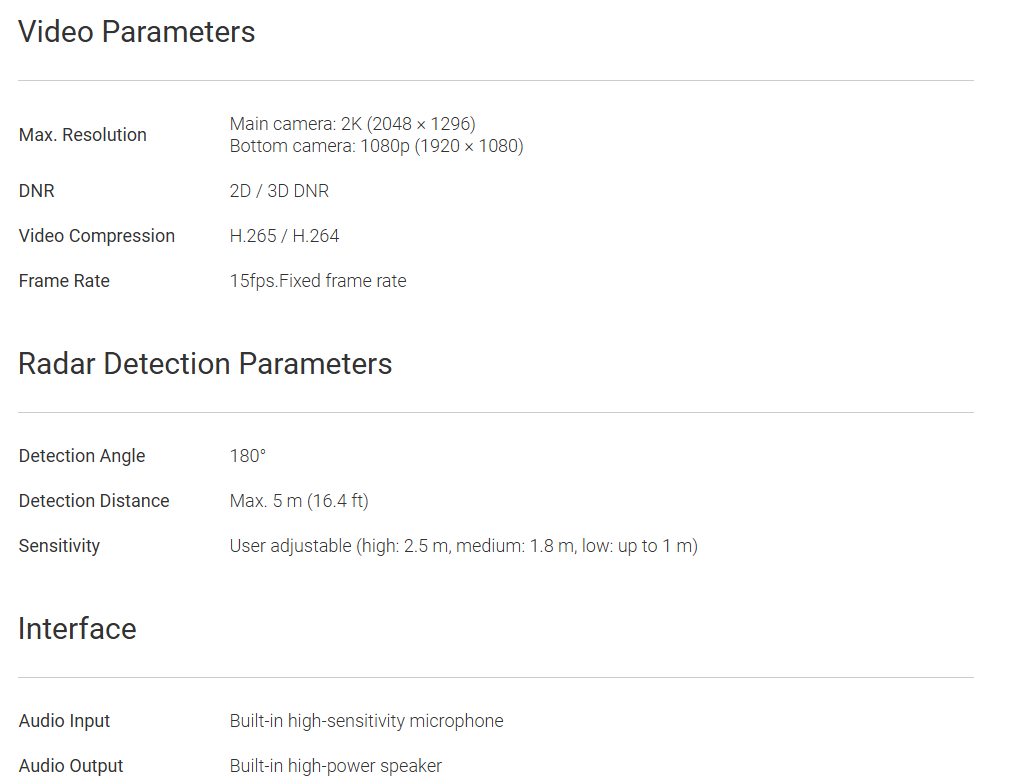The height and width of the screenshot is (779, 1019).
Task: Select the 2D / 3D DNR value
Action: (x=279, y=191)
